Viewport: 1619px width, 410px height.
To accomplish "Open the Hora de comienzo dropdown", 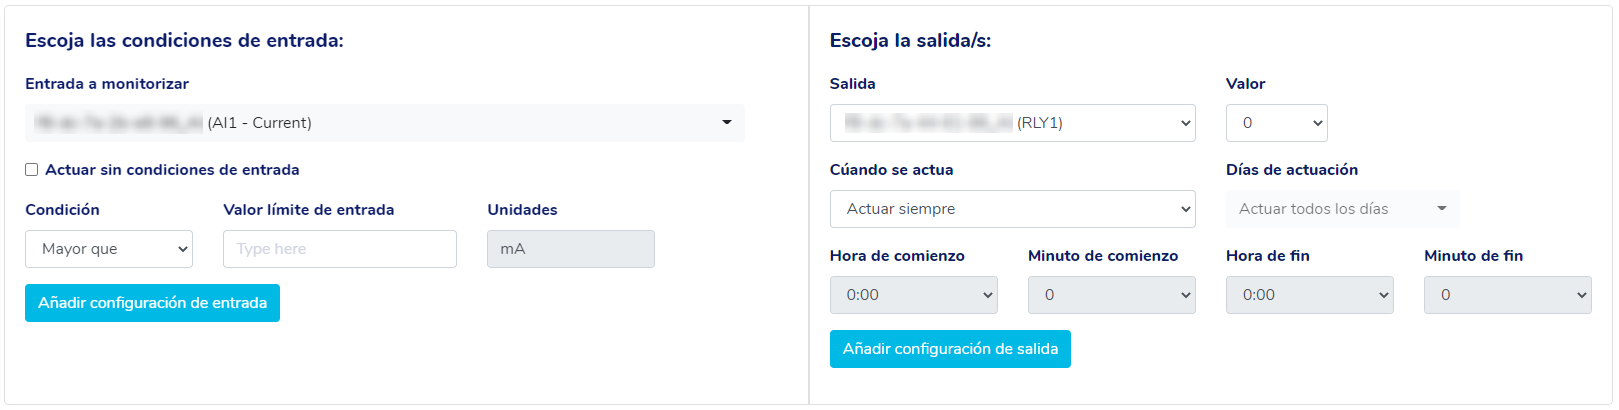I will [913, 295].
